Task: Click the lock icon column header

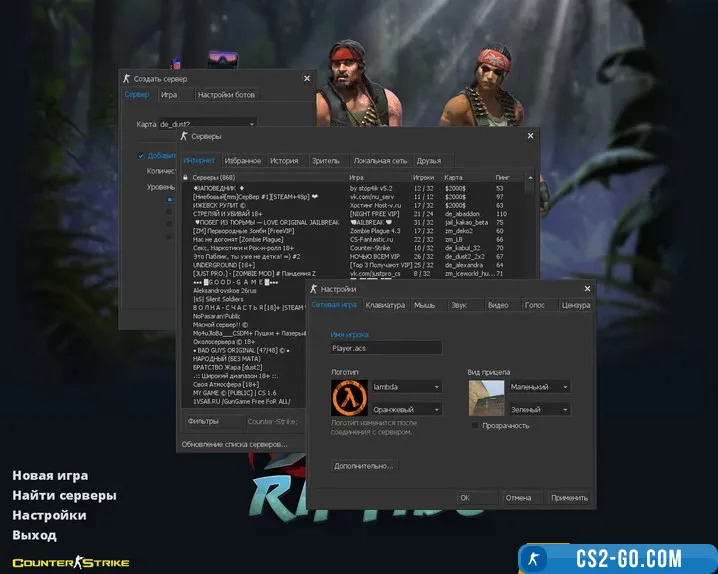Action: [186, 177]
